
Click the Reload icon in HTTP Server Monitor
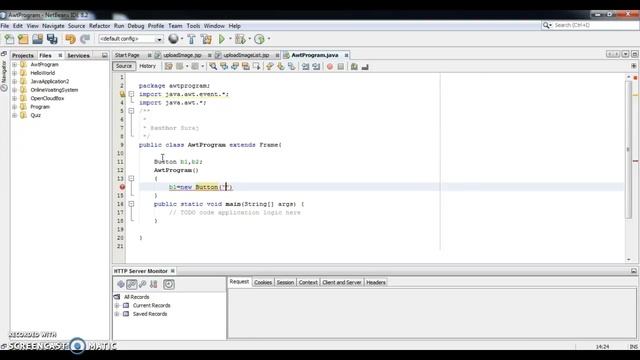point(121,284)
